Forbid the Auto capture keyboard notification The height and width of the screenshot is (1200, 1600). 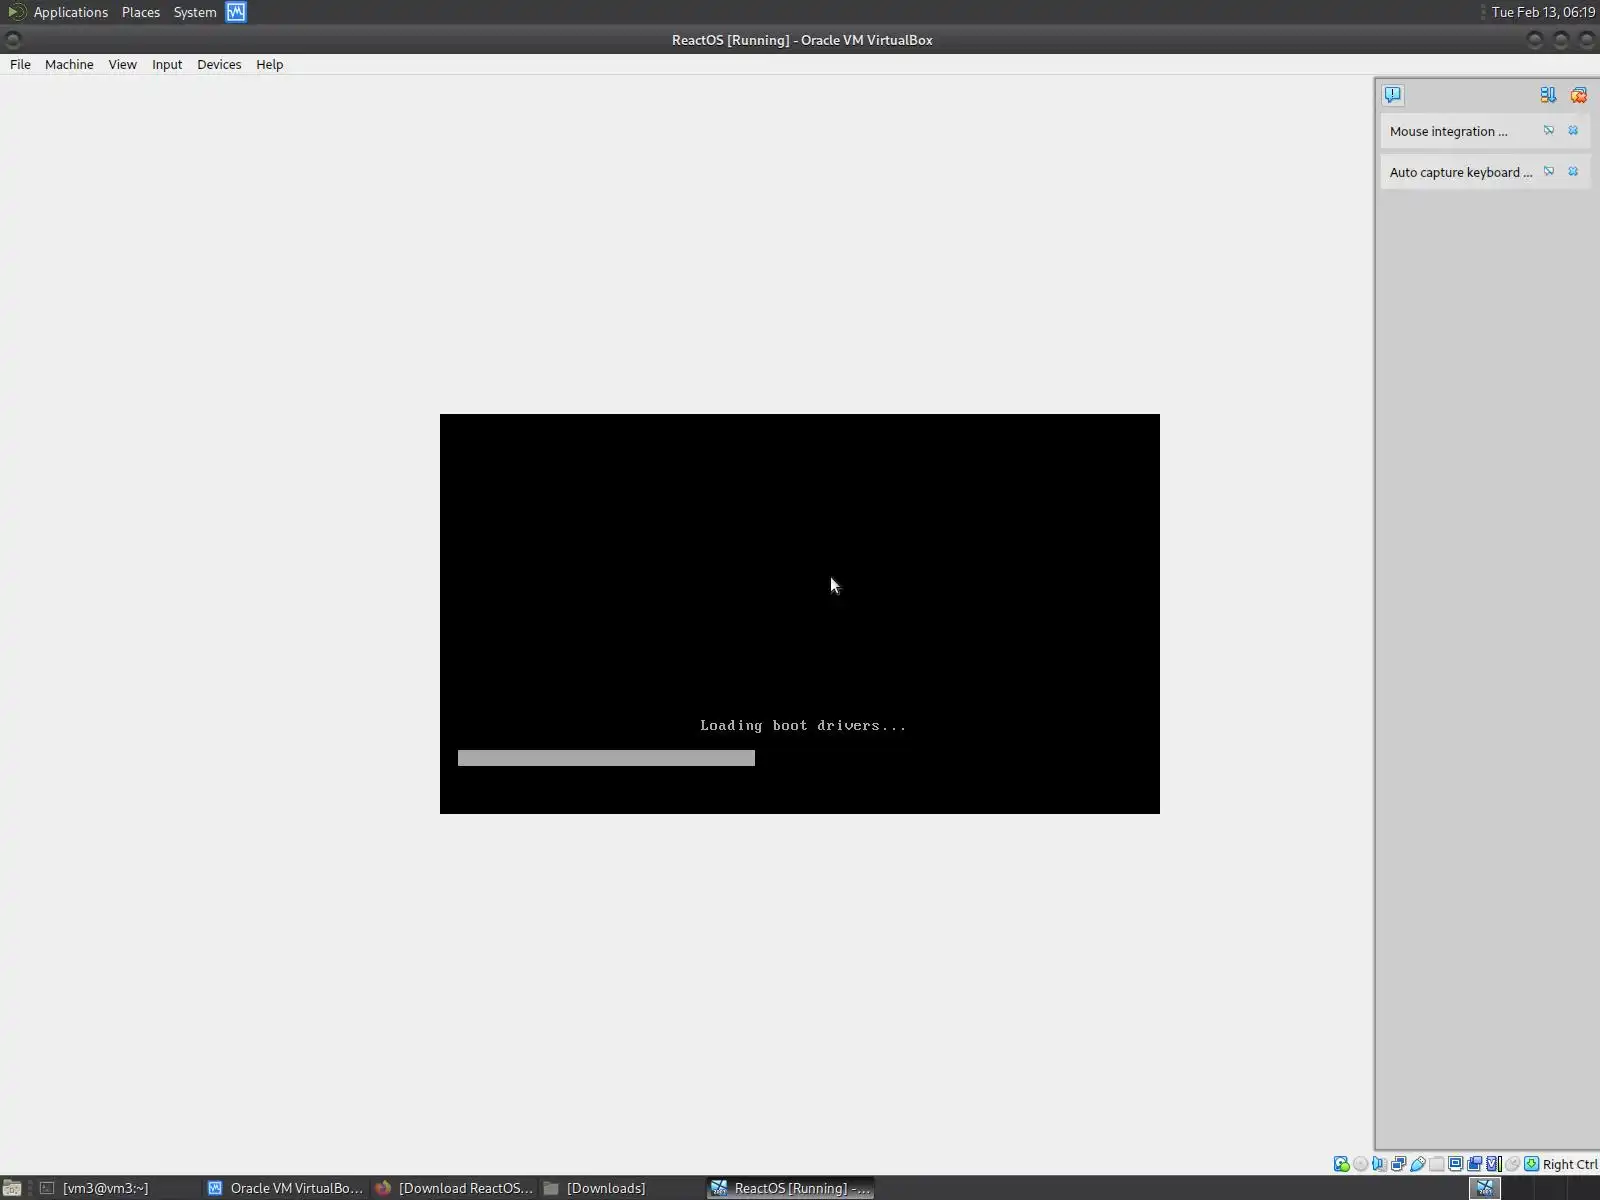1549,172
